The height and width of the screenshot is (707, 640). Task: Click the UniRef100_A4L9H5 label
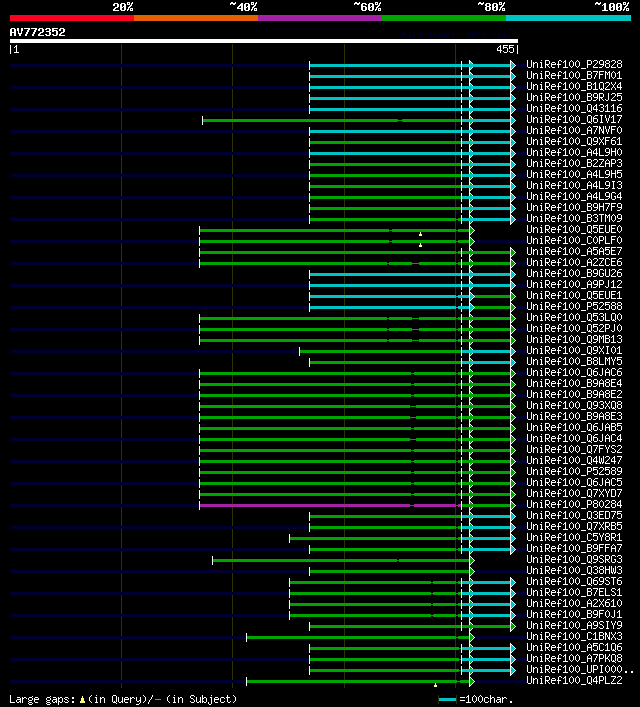pos(574,174)
